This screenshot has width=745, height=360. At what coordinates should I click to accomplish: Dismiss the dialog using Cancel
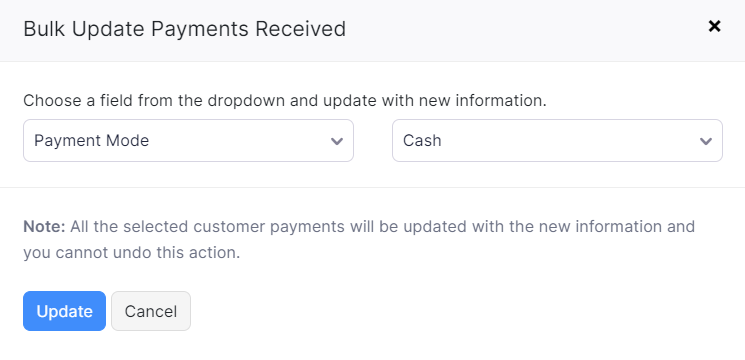point(151,311)
